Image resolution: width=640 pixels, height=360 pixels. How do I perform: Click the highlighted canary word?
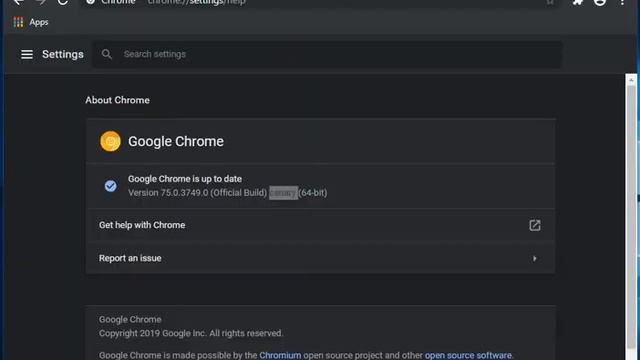[283, 193]
